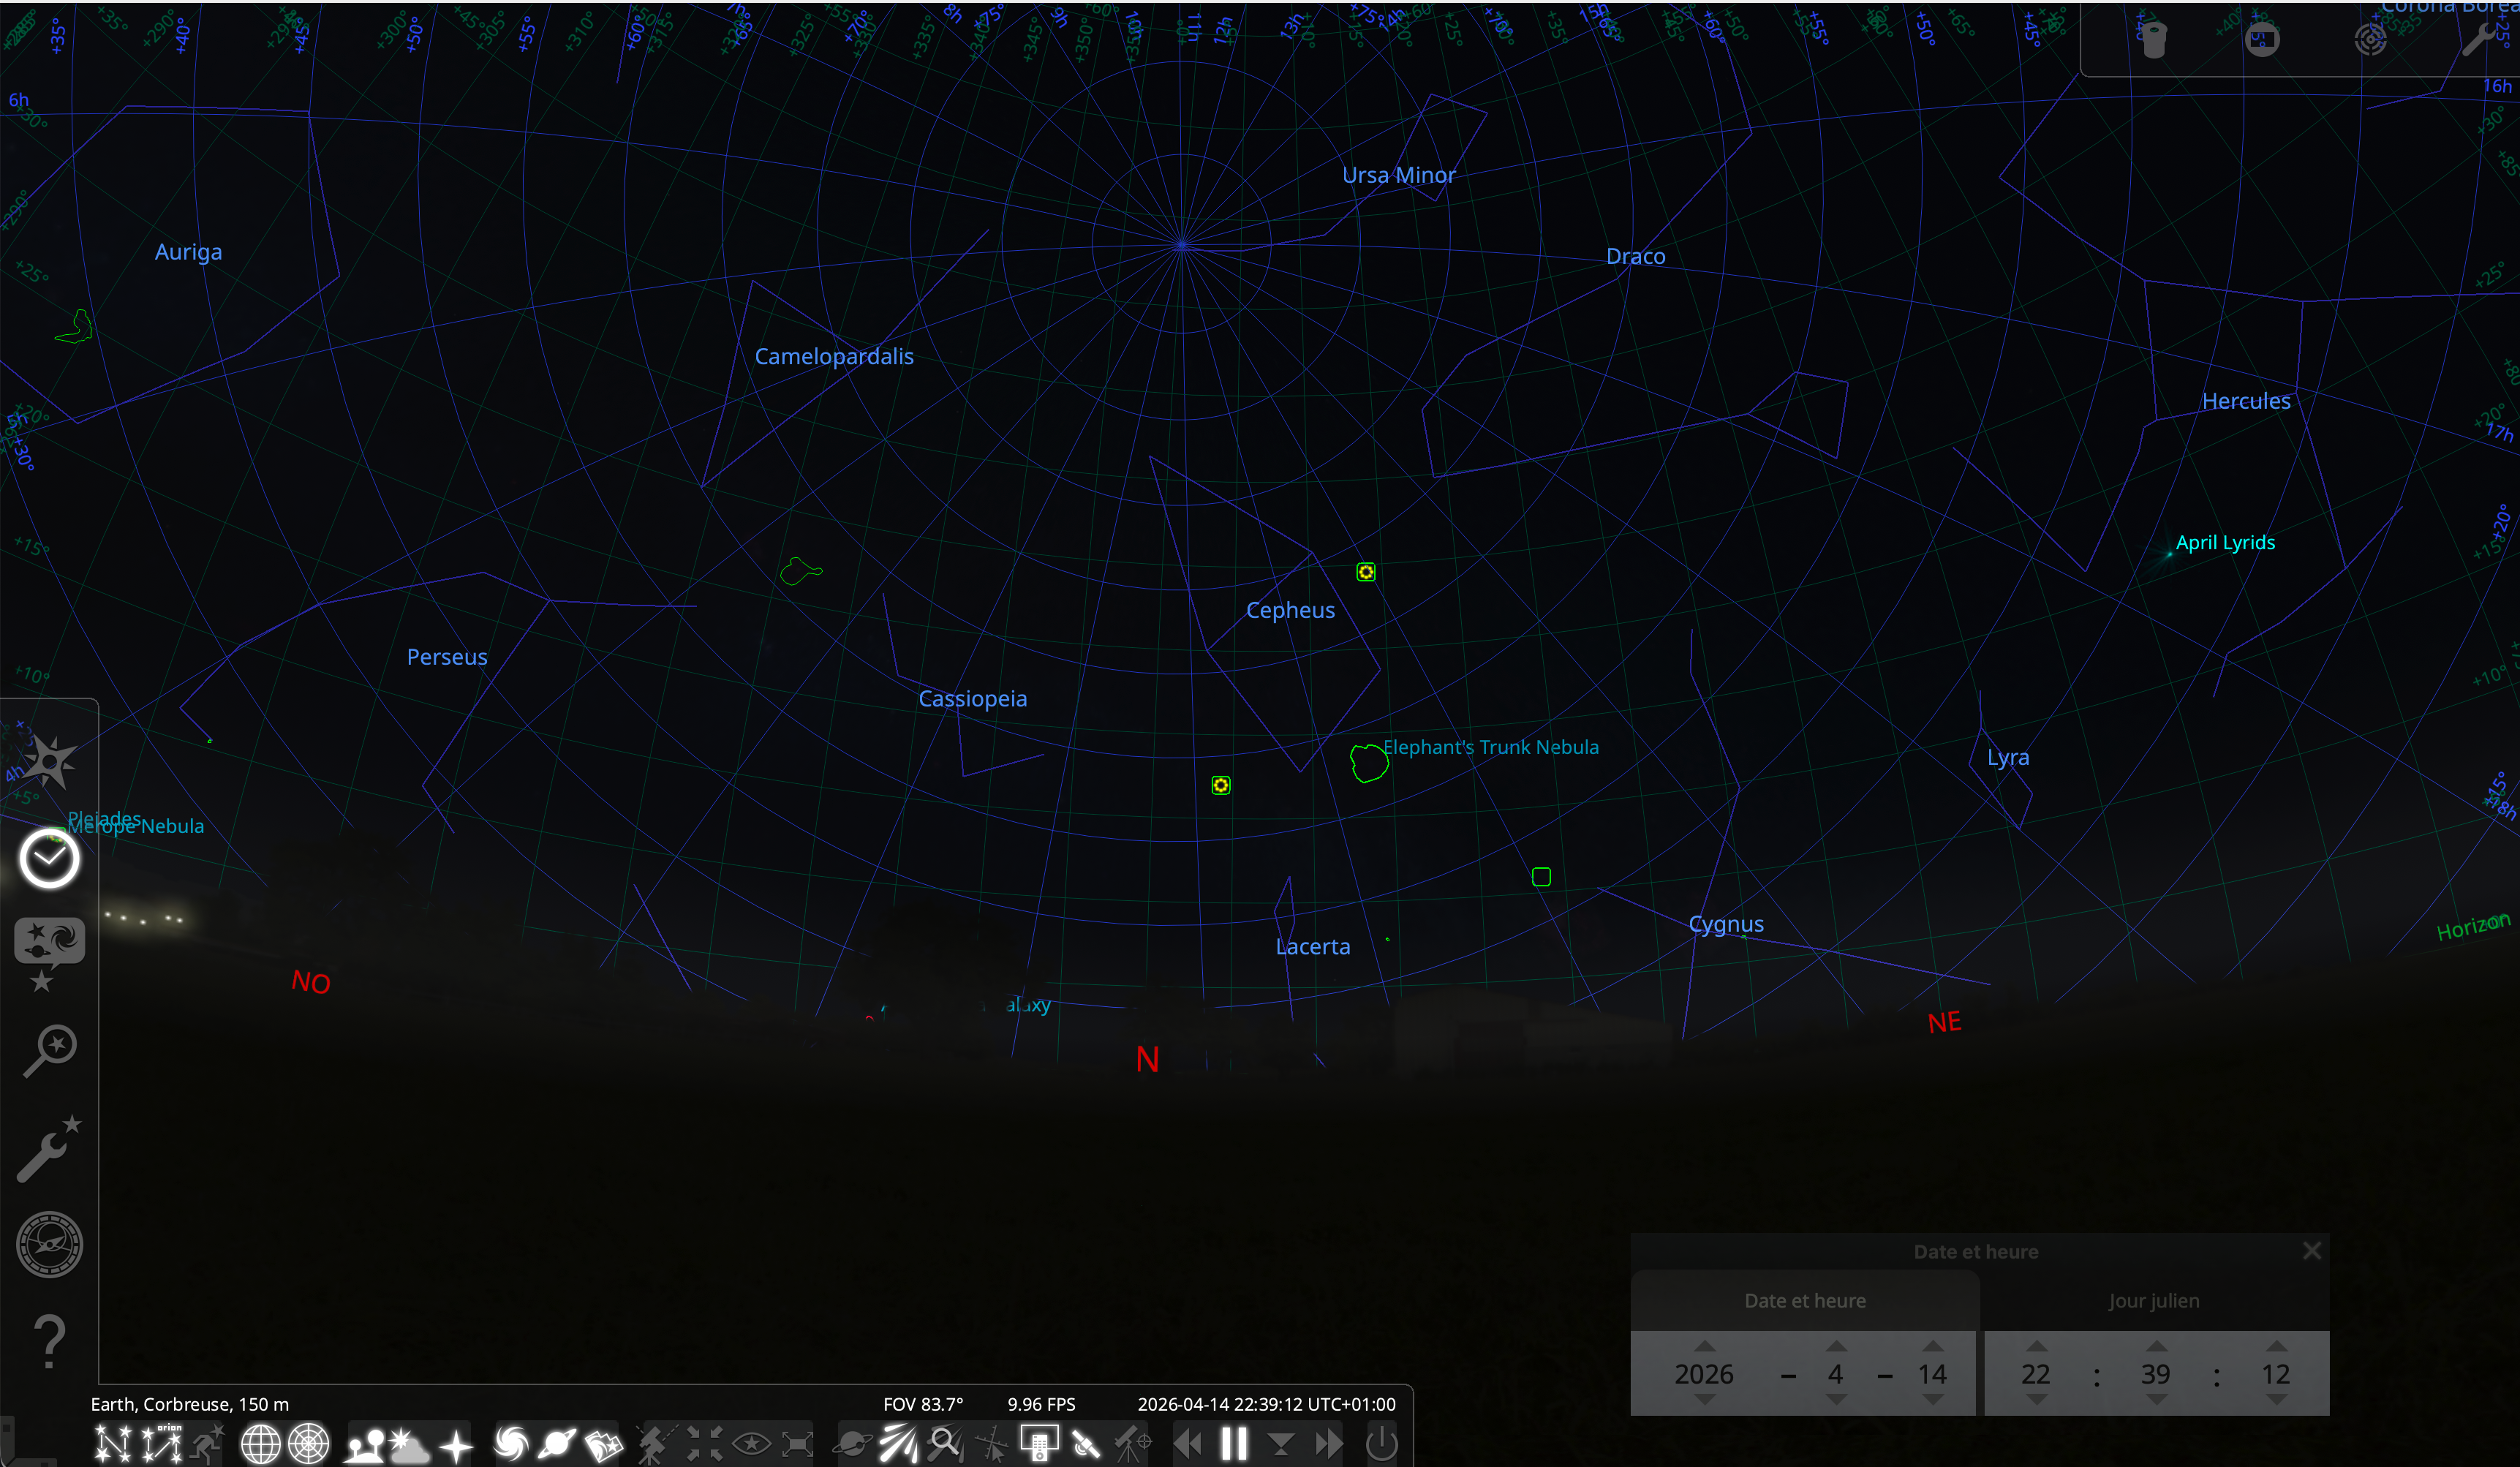2520x1467 pixels.
Task: Toggle night mode (eye icon)
Action: click(x=751, y=1444)
